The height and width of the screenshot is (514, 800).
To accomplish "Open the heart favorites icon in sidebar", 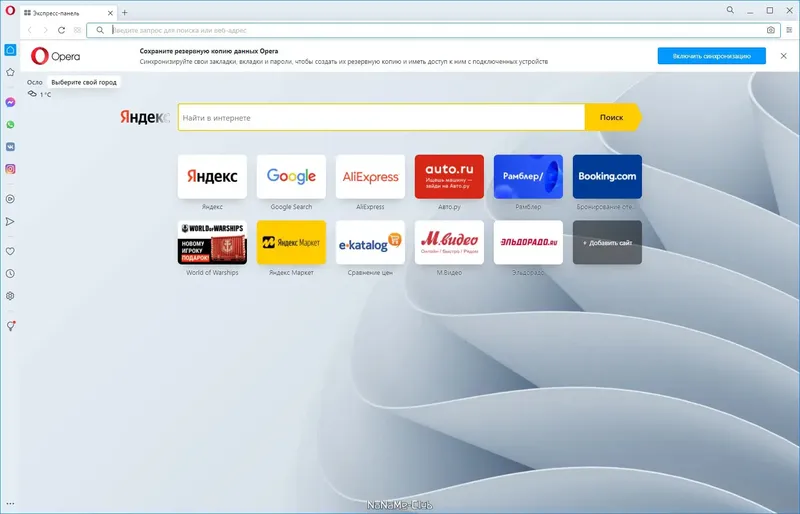I will coord(10,251).
